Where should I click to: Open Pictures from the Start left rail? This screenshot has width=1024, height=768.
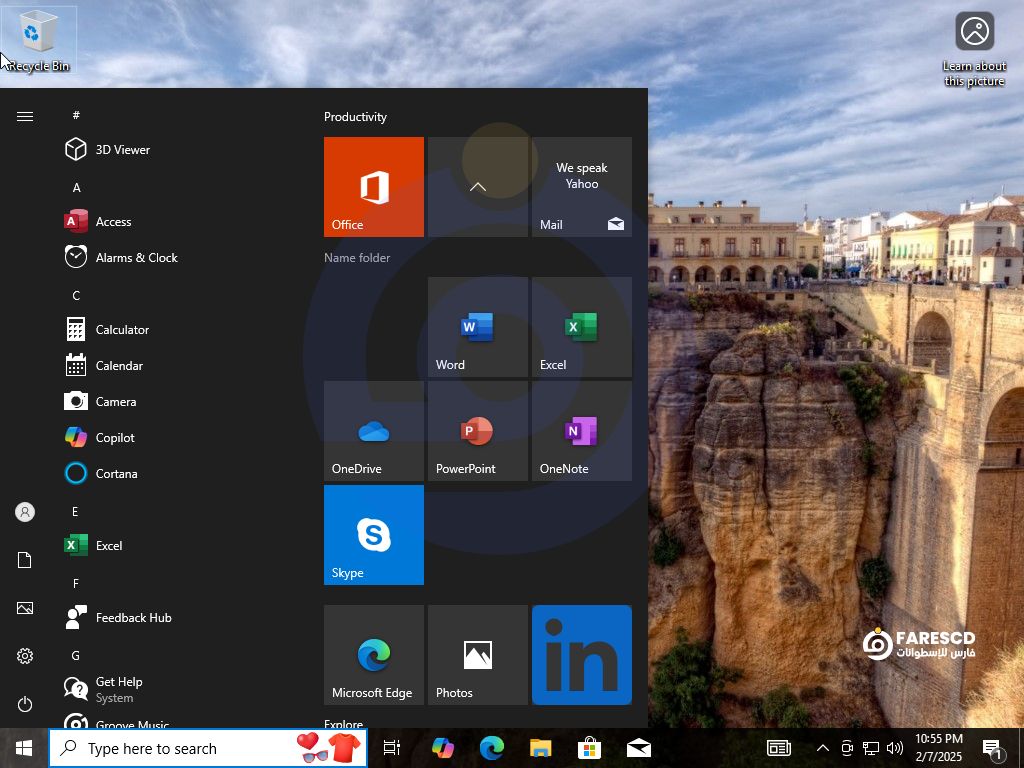[x=25, y=608]
